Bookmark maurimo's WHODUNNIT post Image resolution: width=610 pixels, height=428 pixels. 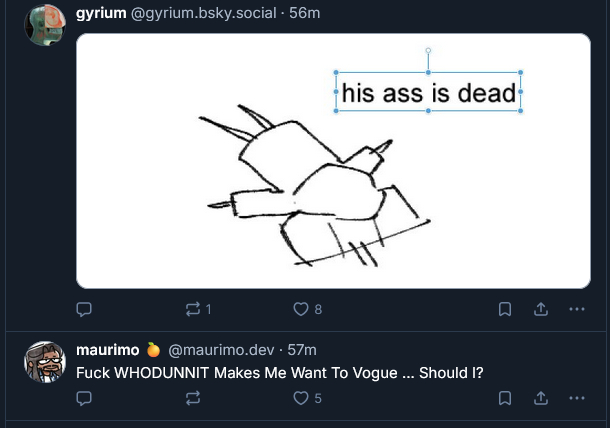pos(506,398)
